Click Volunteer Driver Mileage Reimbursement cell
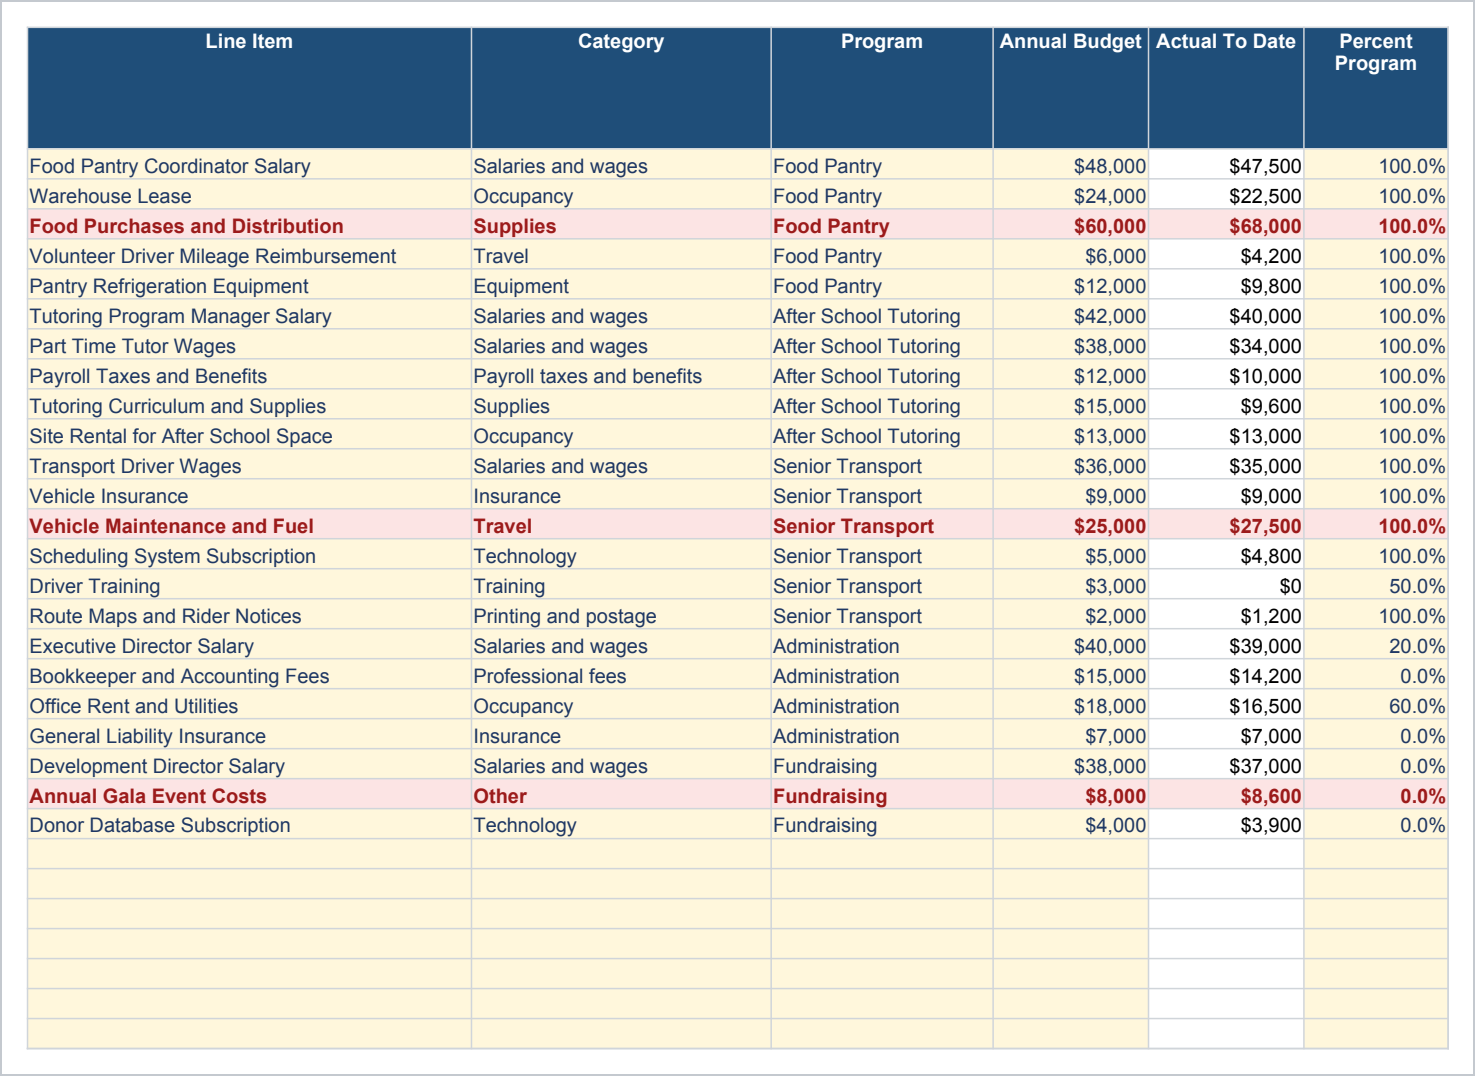 click(249, 256)
